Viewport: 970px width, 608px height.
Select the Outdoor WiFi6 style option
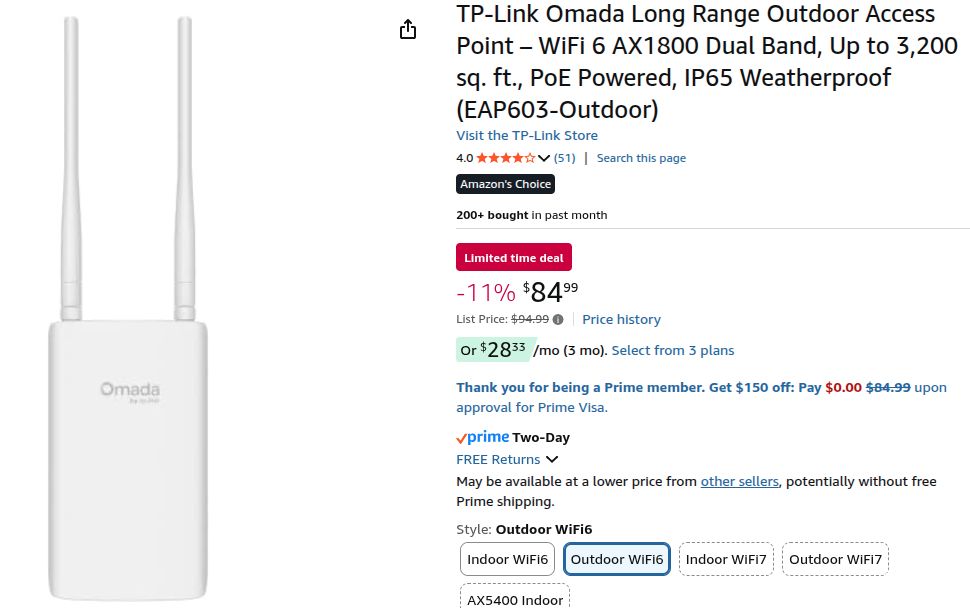[617, 560]
